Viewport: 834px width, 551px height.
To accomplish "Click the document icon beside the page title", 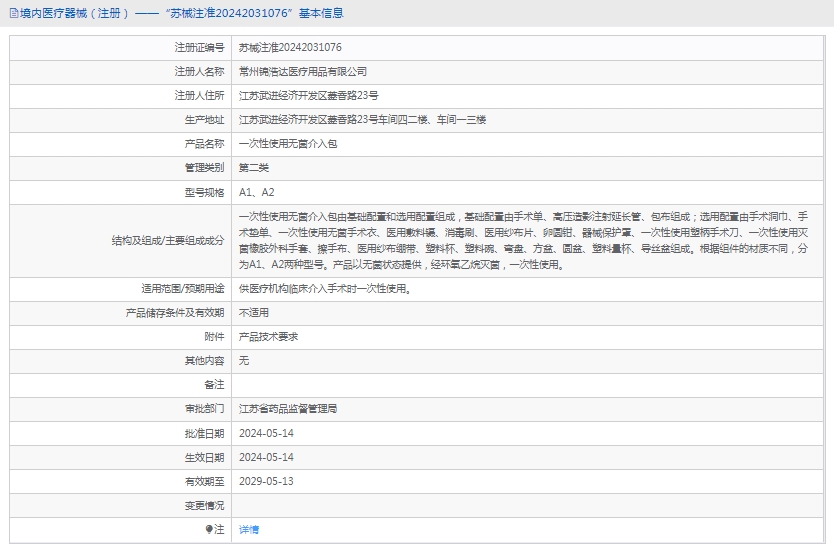I will [13, 13].
